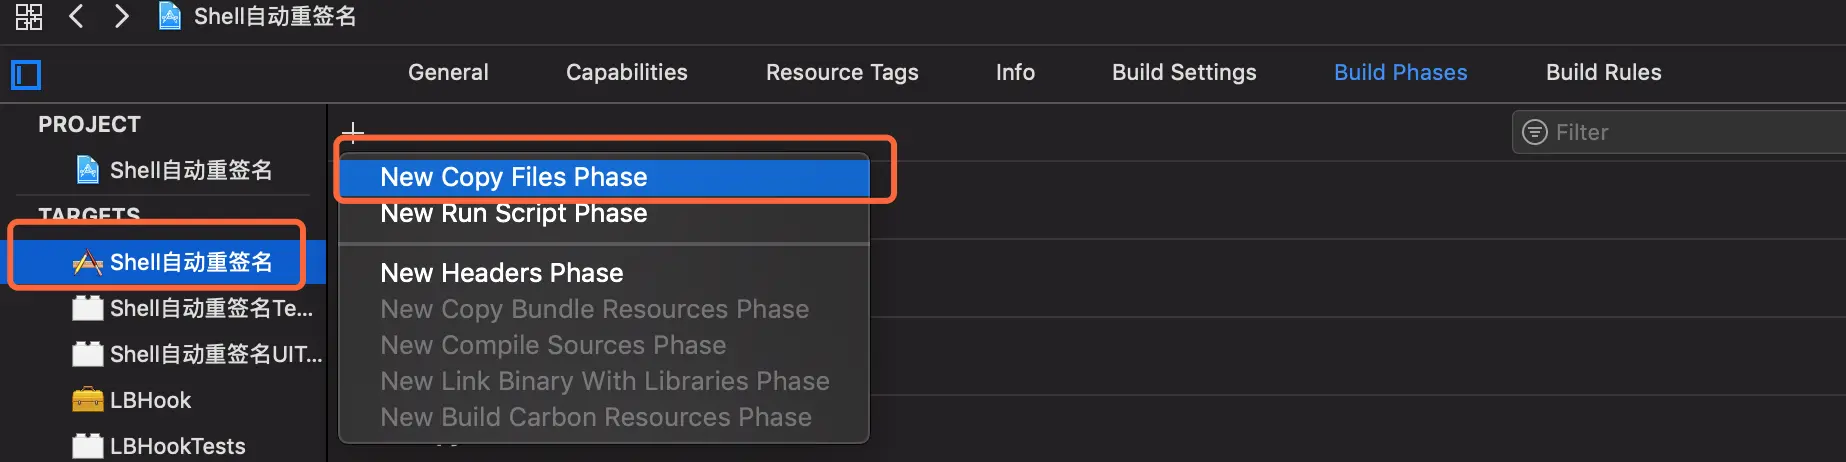Screen dimensions: 1846x462
Task: Choose New Headers Phase menu item
Action: pos(502,273)
